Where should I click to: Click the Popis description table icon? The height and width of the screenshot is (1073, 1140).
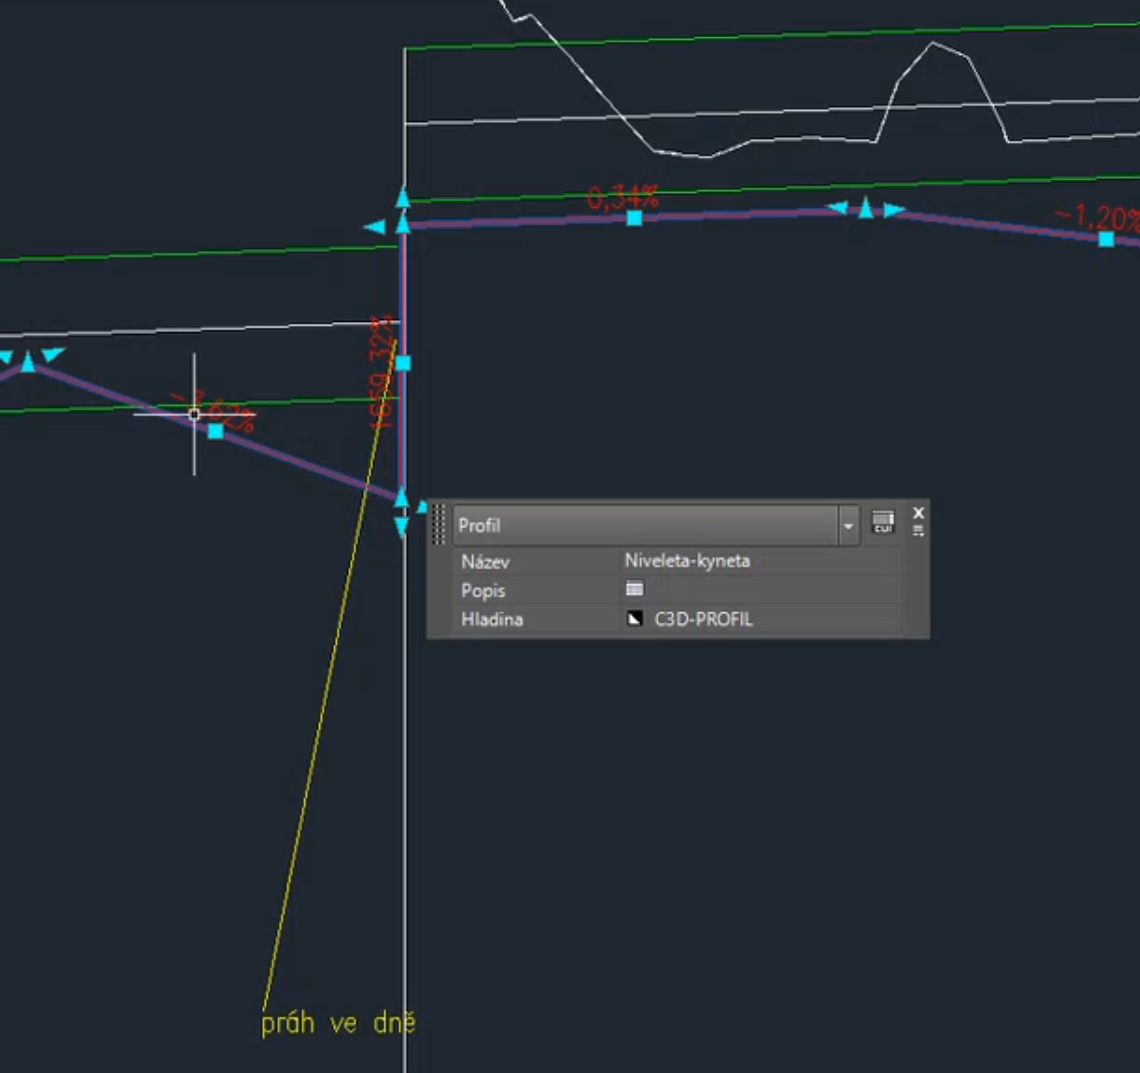click(634, 589)
